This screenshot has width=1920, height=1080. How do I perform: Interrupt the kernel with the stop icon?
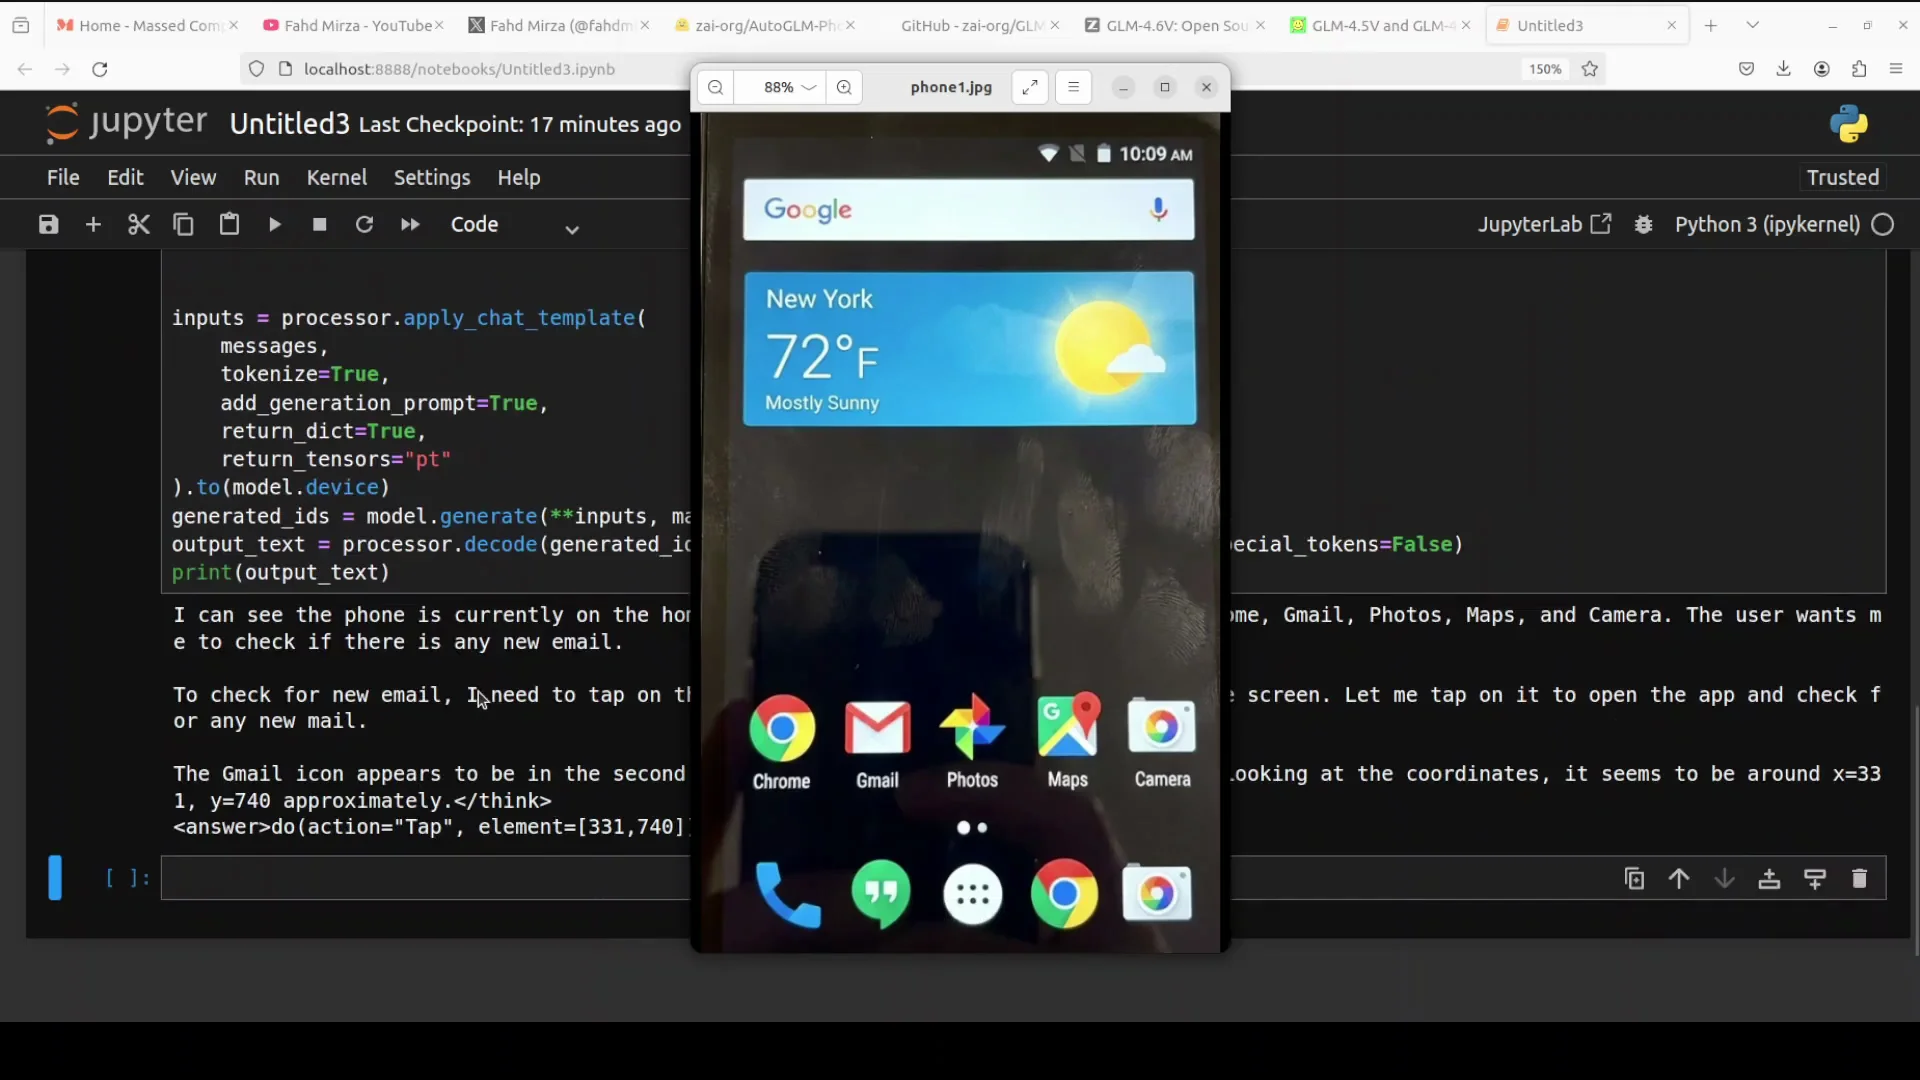(x=319, y=224)
